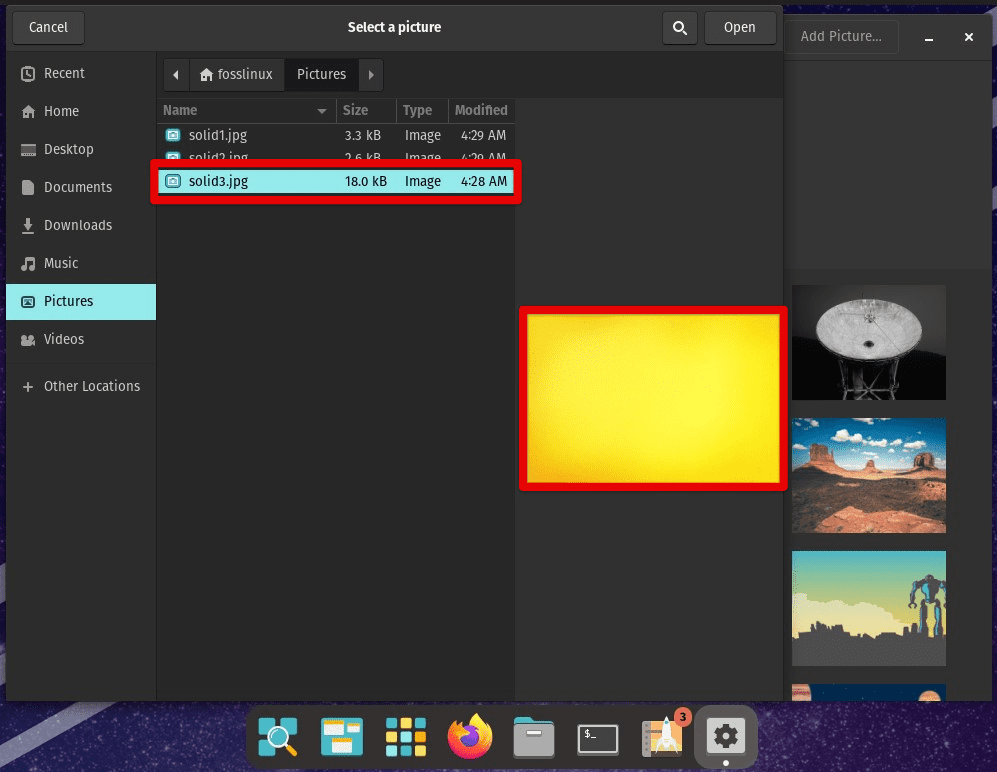Open Pop!_Shop rocket icon with badge
997x772 pixels.
[x=662, y=738]
